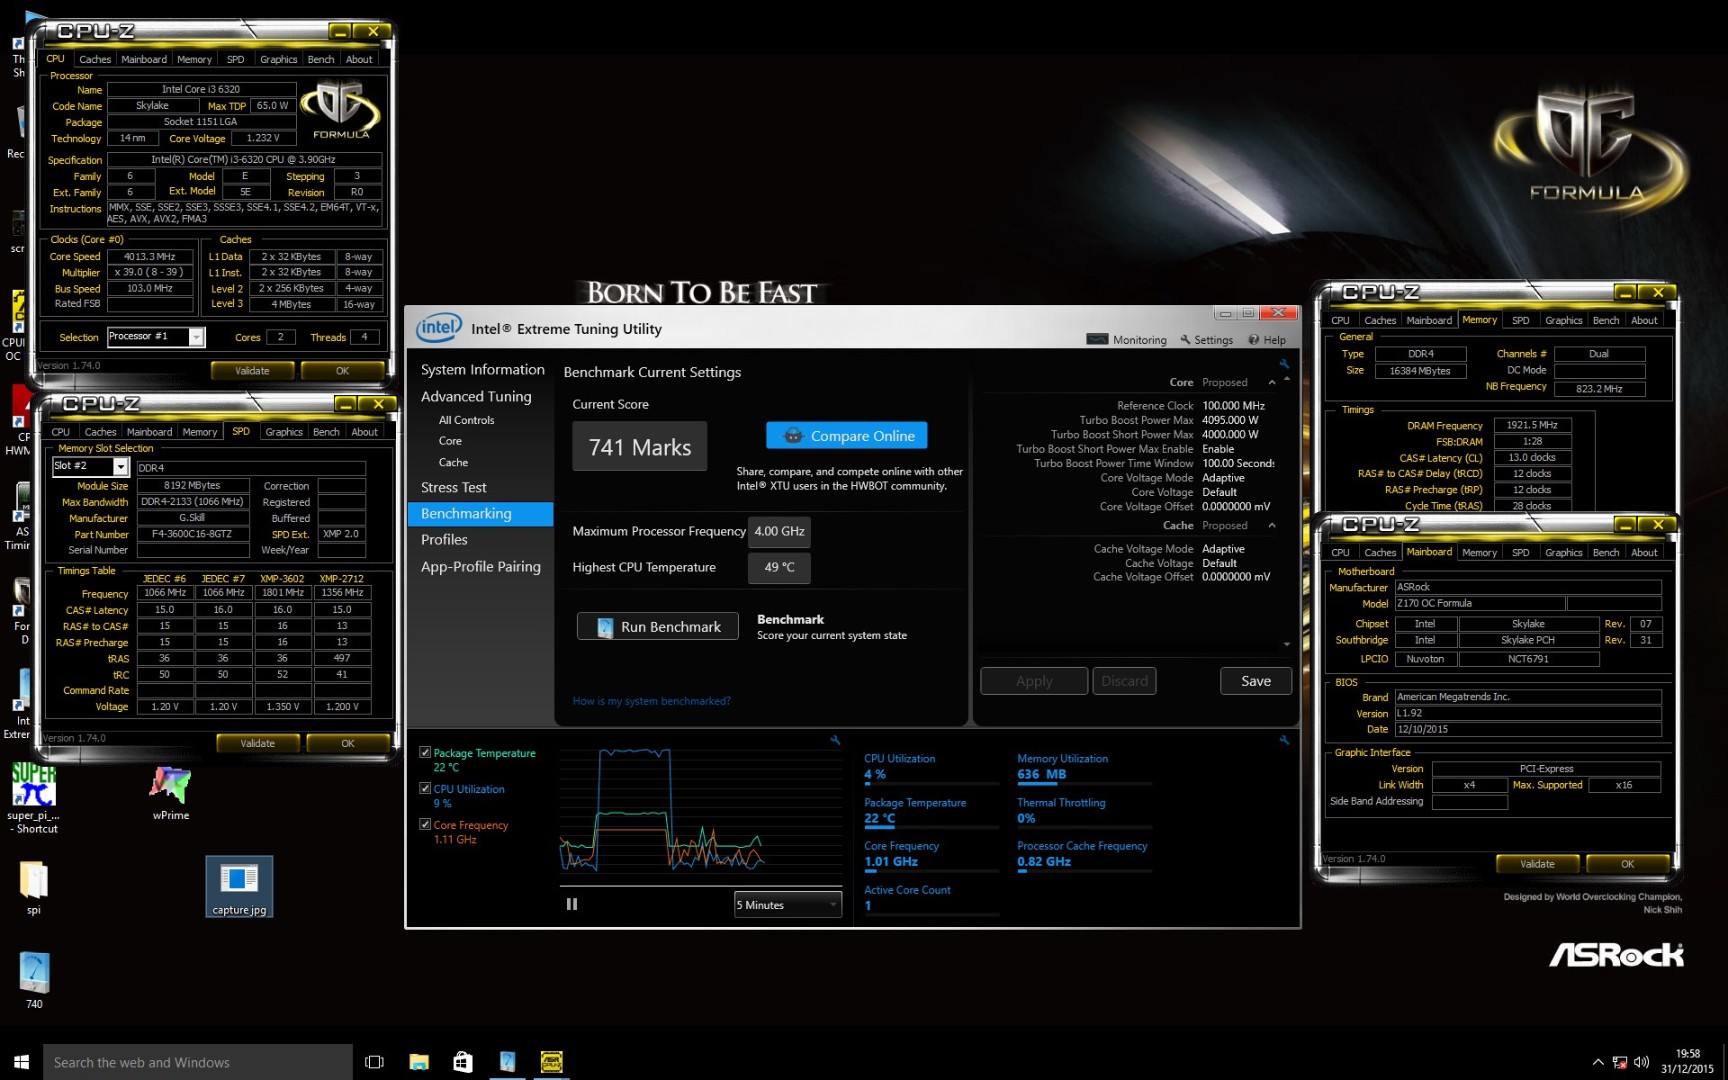Click Run Benchmark button
Image resolution: width=1728 pixels, height=1080 pixels.
pos(658,627)
